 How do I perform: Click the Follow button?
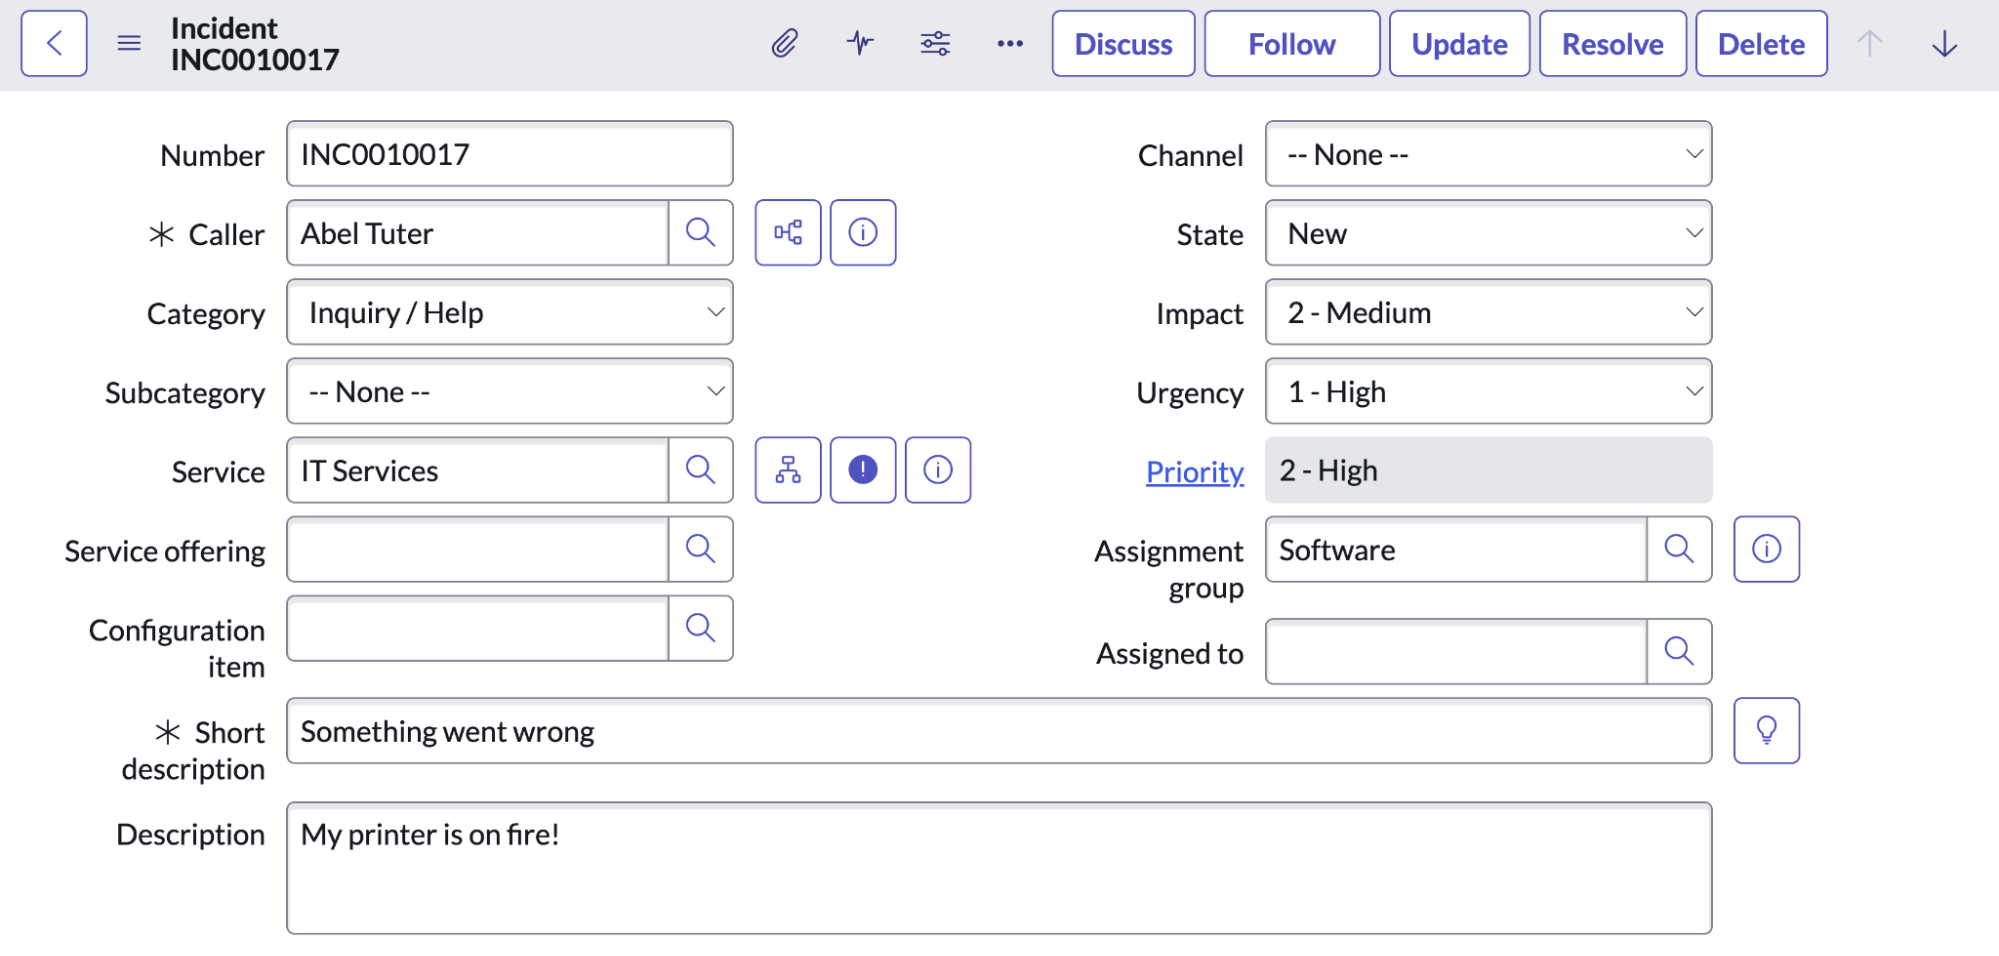[x=1291, y=43]
